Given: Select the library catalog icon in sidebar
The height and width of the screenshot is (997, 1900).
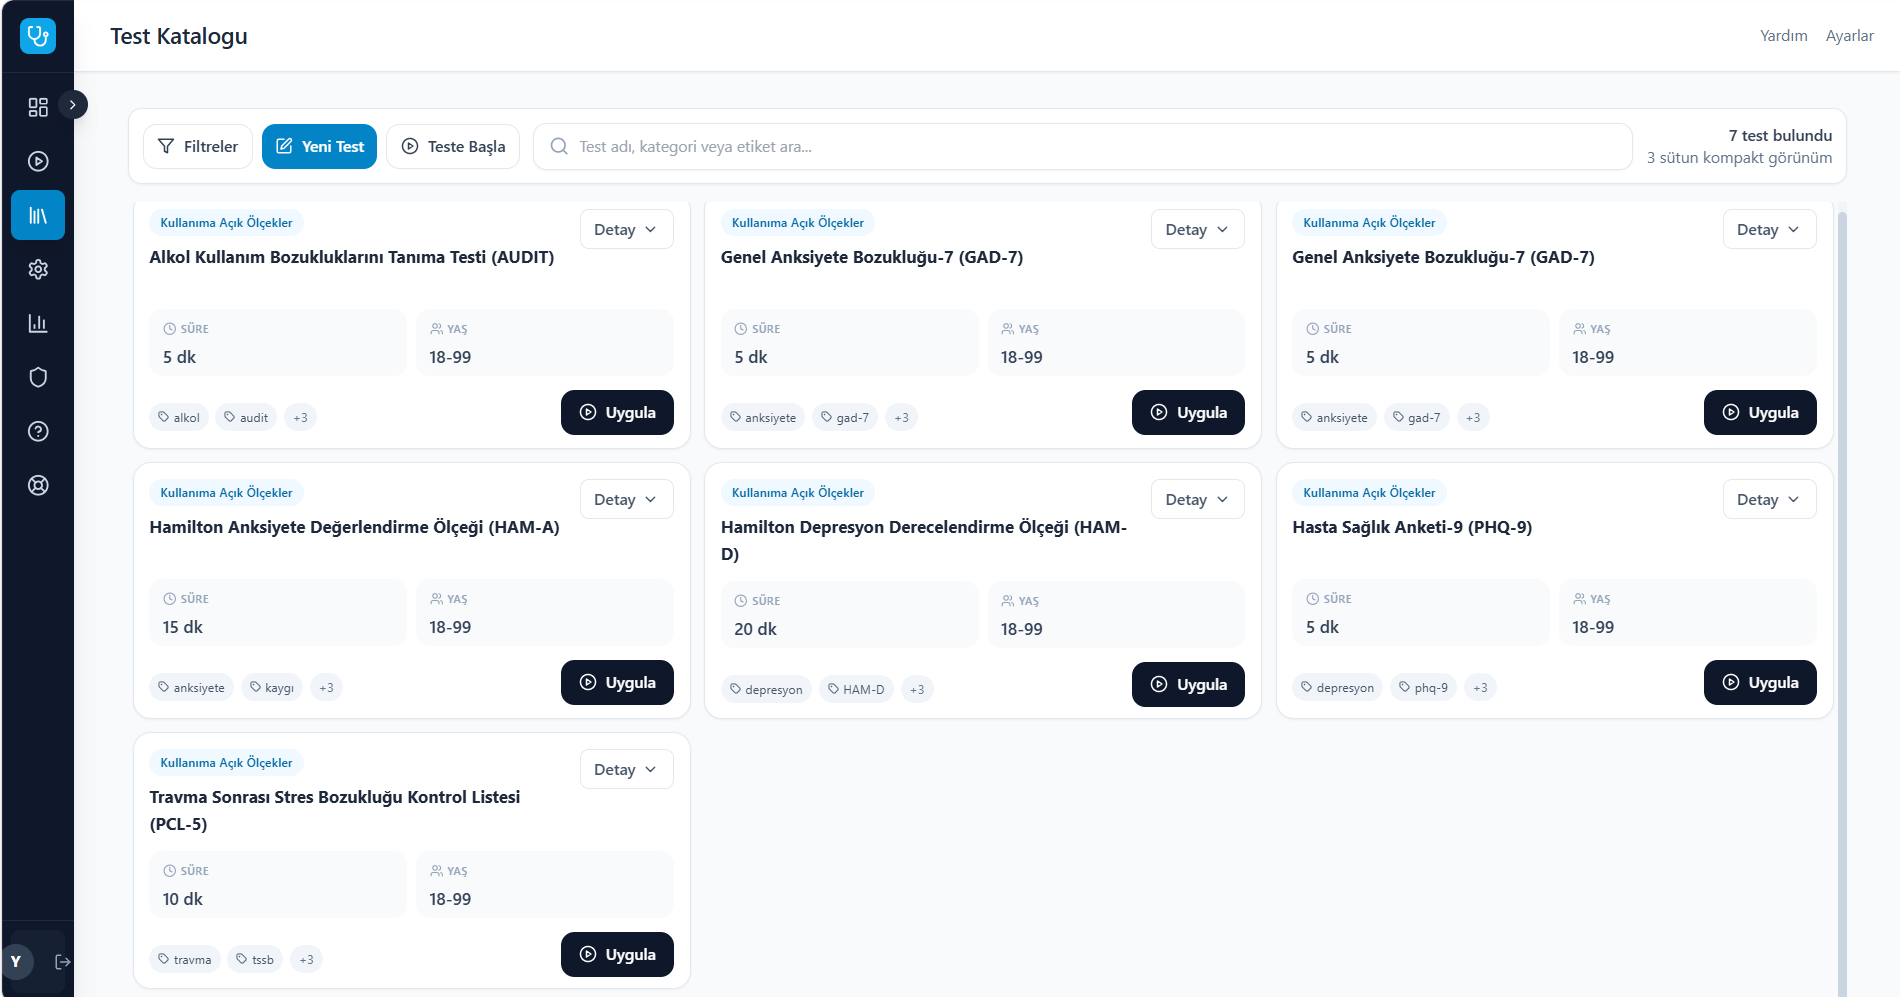Looking at the screenshot, I should click(38, 215).
